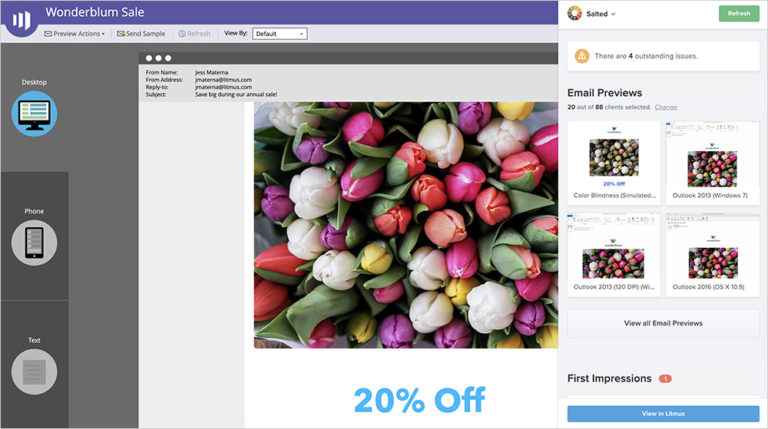Image resolution: width=768 pixels, height=429 pixels.
Task: Open Color Blindness simulated preview thumbnail
Action: [x=614, y=163]
